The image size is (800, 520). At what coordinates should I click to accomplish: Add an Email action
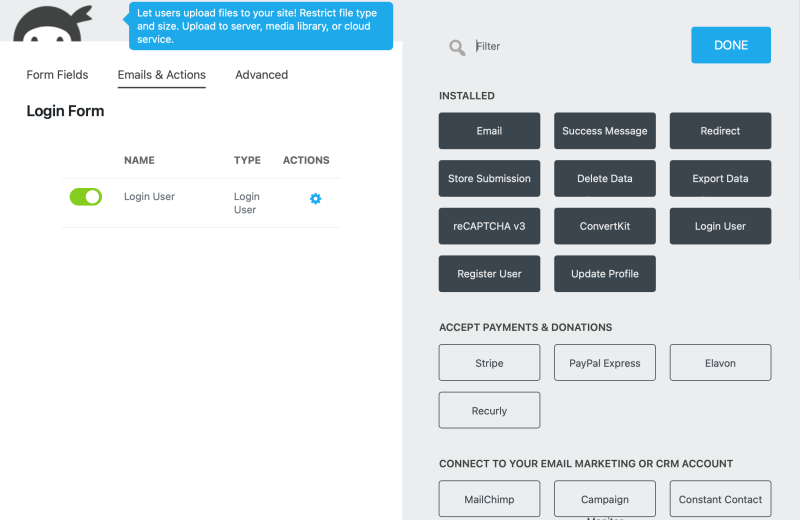pos(489,131)
